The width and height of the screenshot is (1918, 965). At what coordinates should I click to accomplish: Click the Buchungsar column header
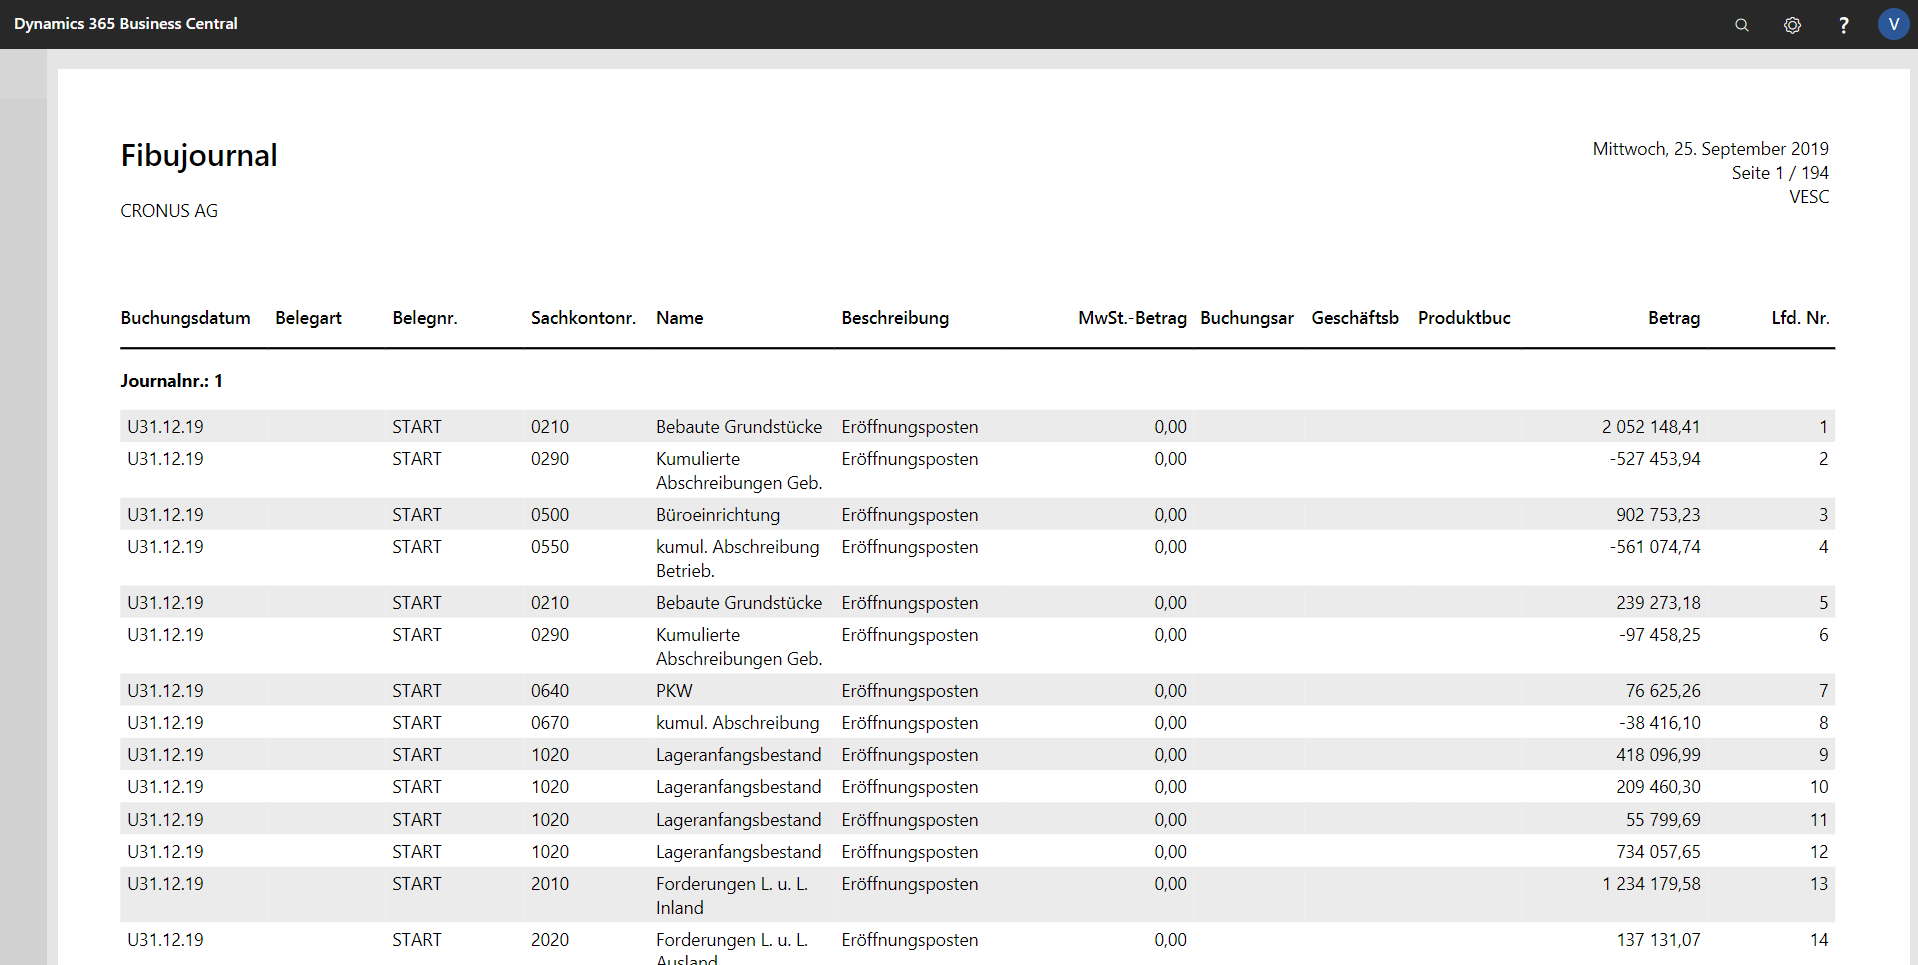click(1247, 318)
